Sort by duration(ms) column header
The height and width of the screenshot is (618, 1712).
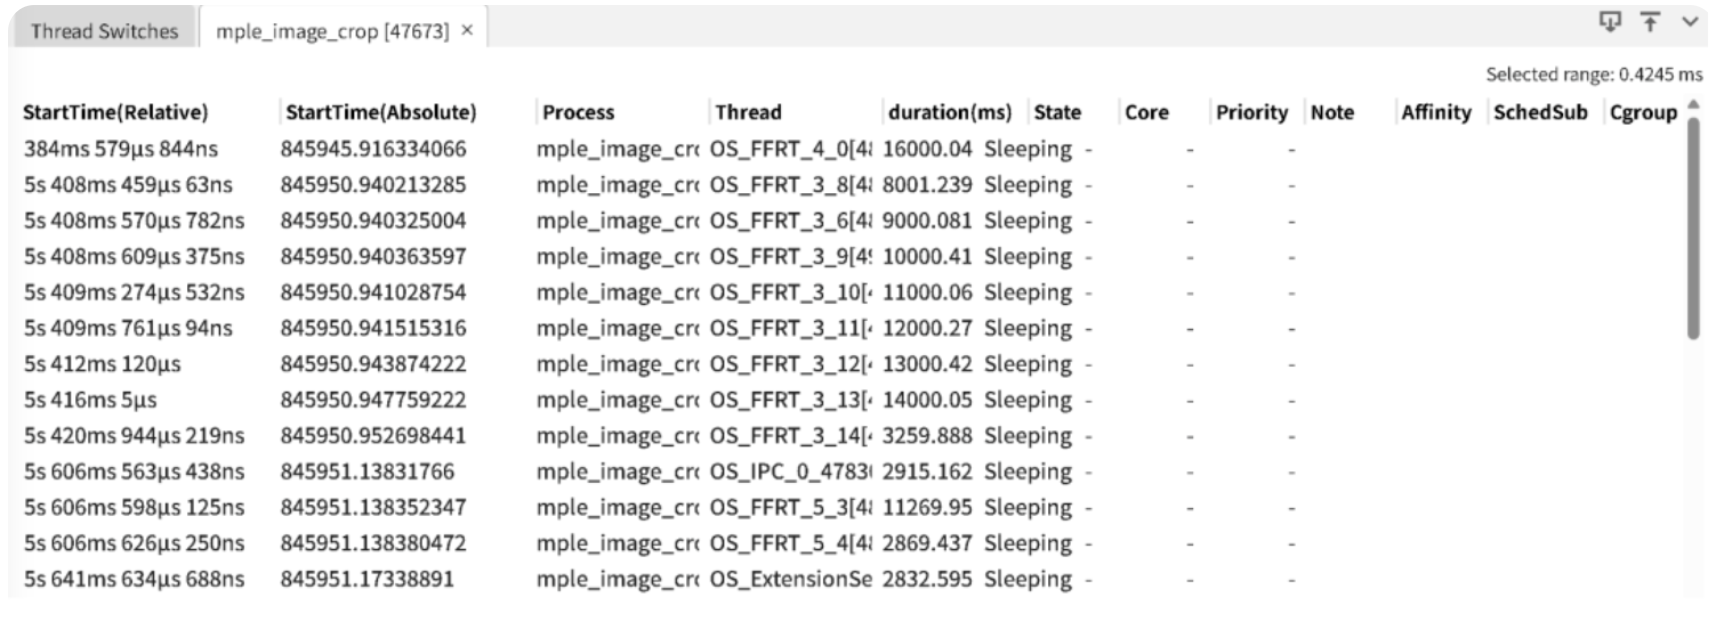click(x=950, y=112)
